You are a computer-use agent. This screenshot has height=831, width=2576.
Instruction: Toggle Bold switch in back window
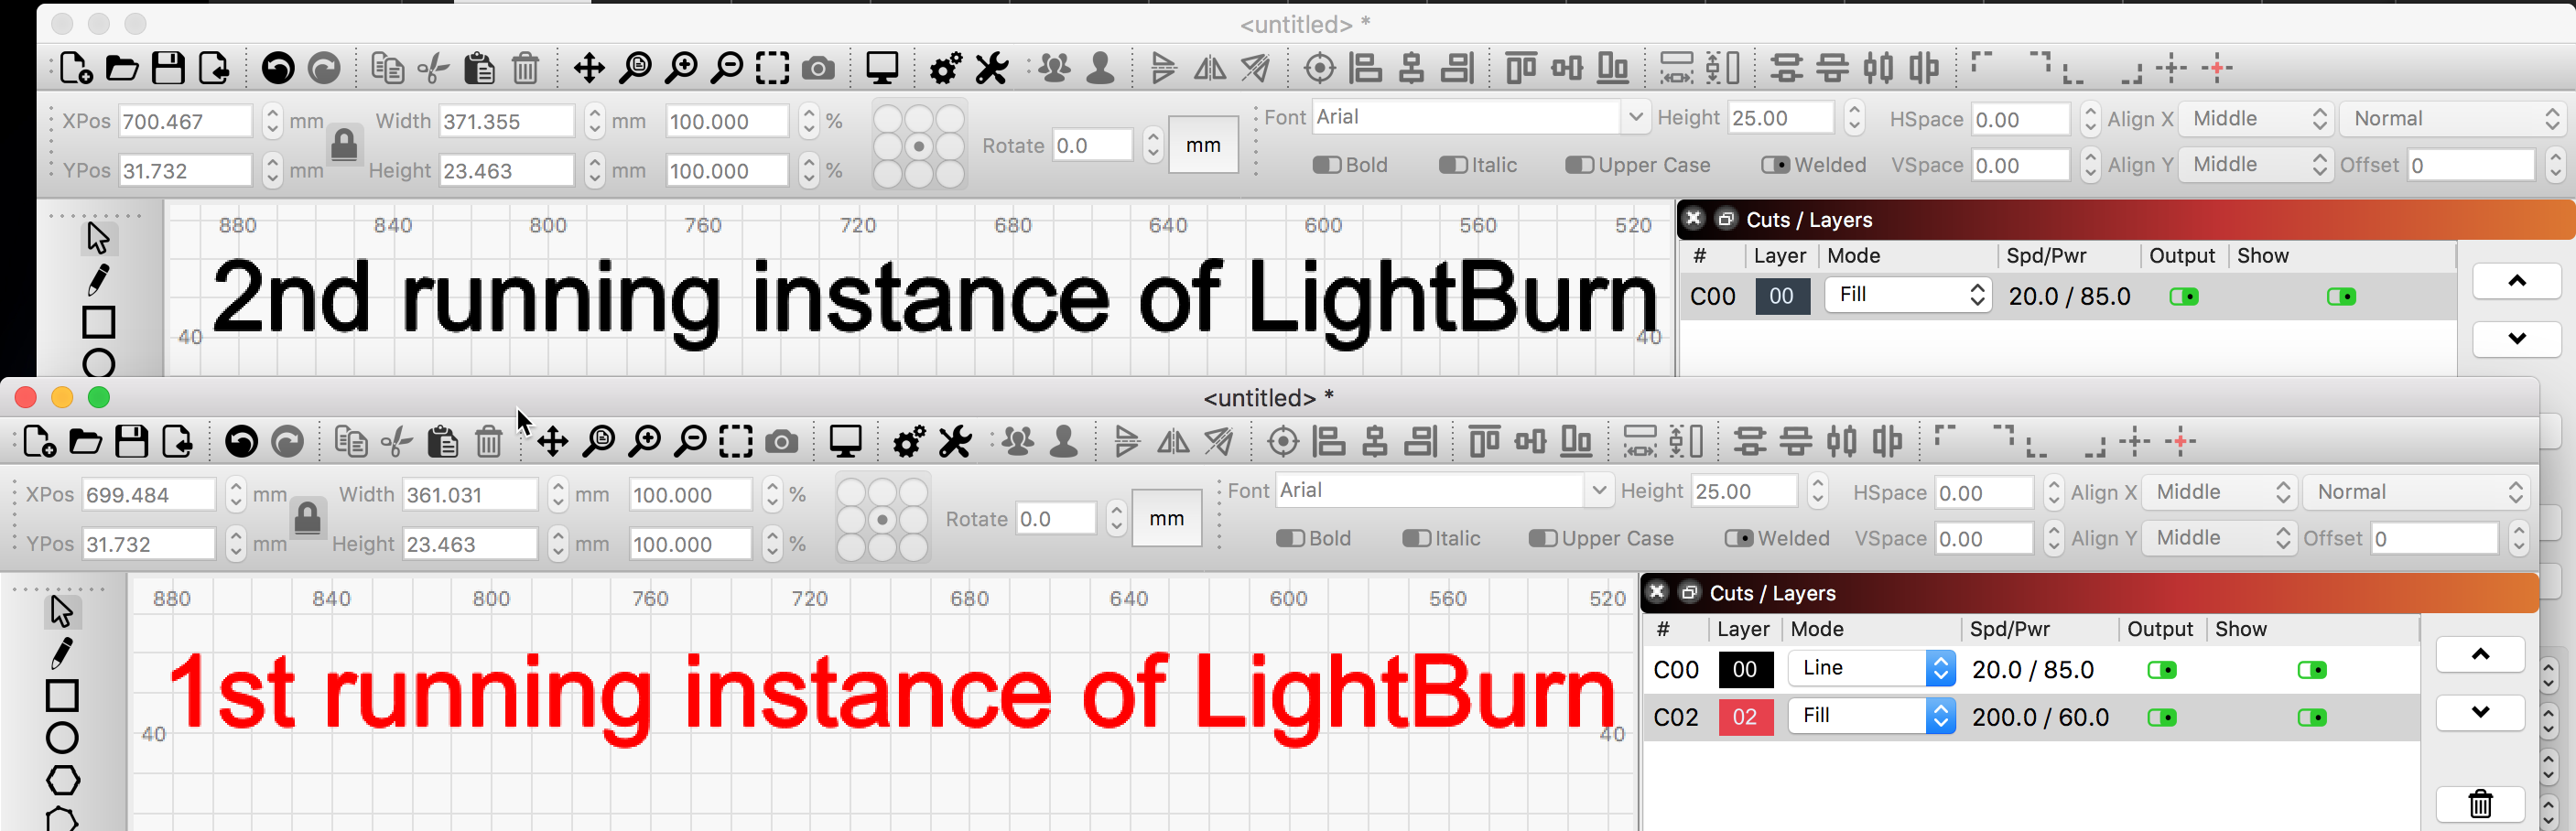pos(1327,165)
